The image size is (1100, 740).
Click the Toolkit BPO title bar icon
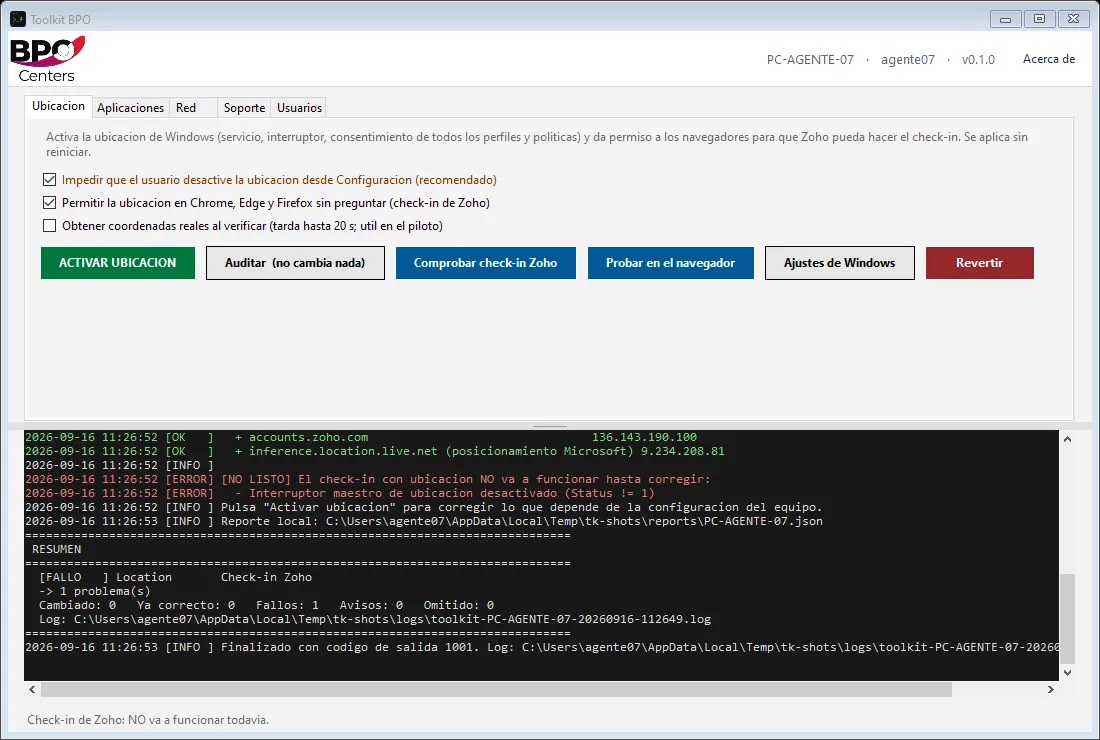(18, 19)
